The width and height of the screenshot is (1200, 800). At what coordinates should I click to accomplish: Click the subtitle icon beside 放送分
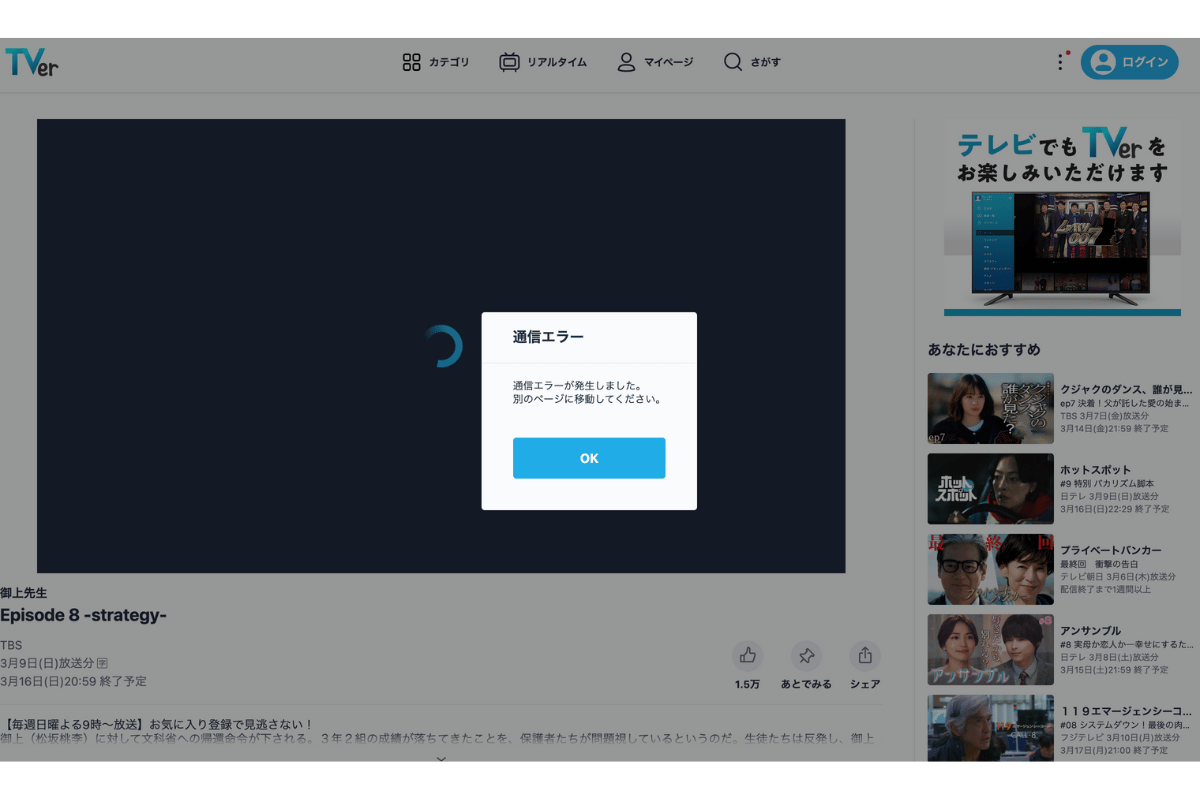(x=102, y=663)
